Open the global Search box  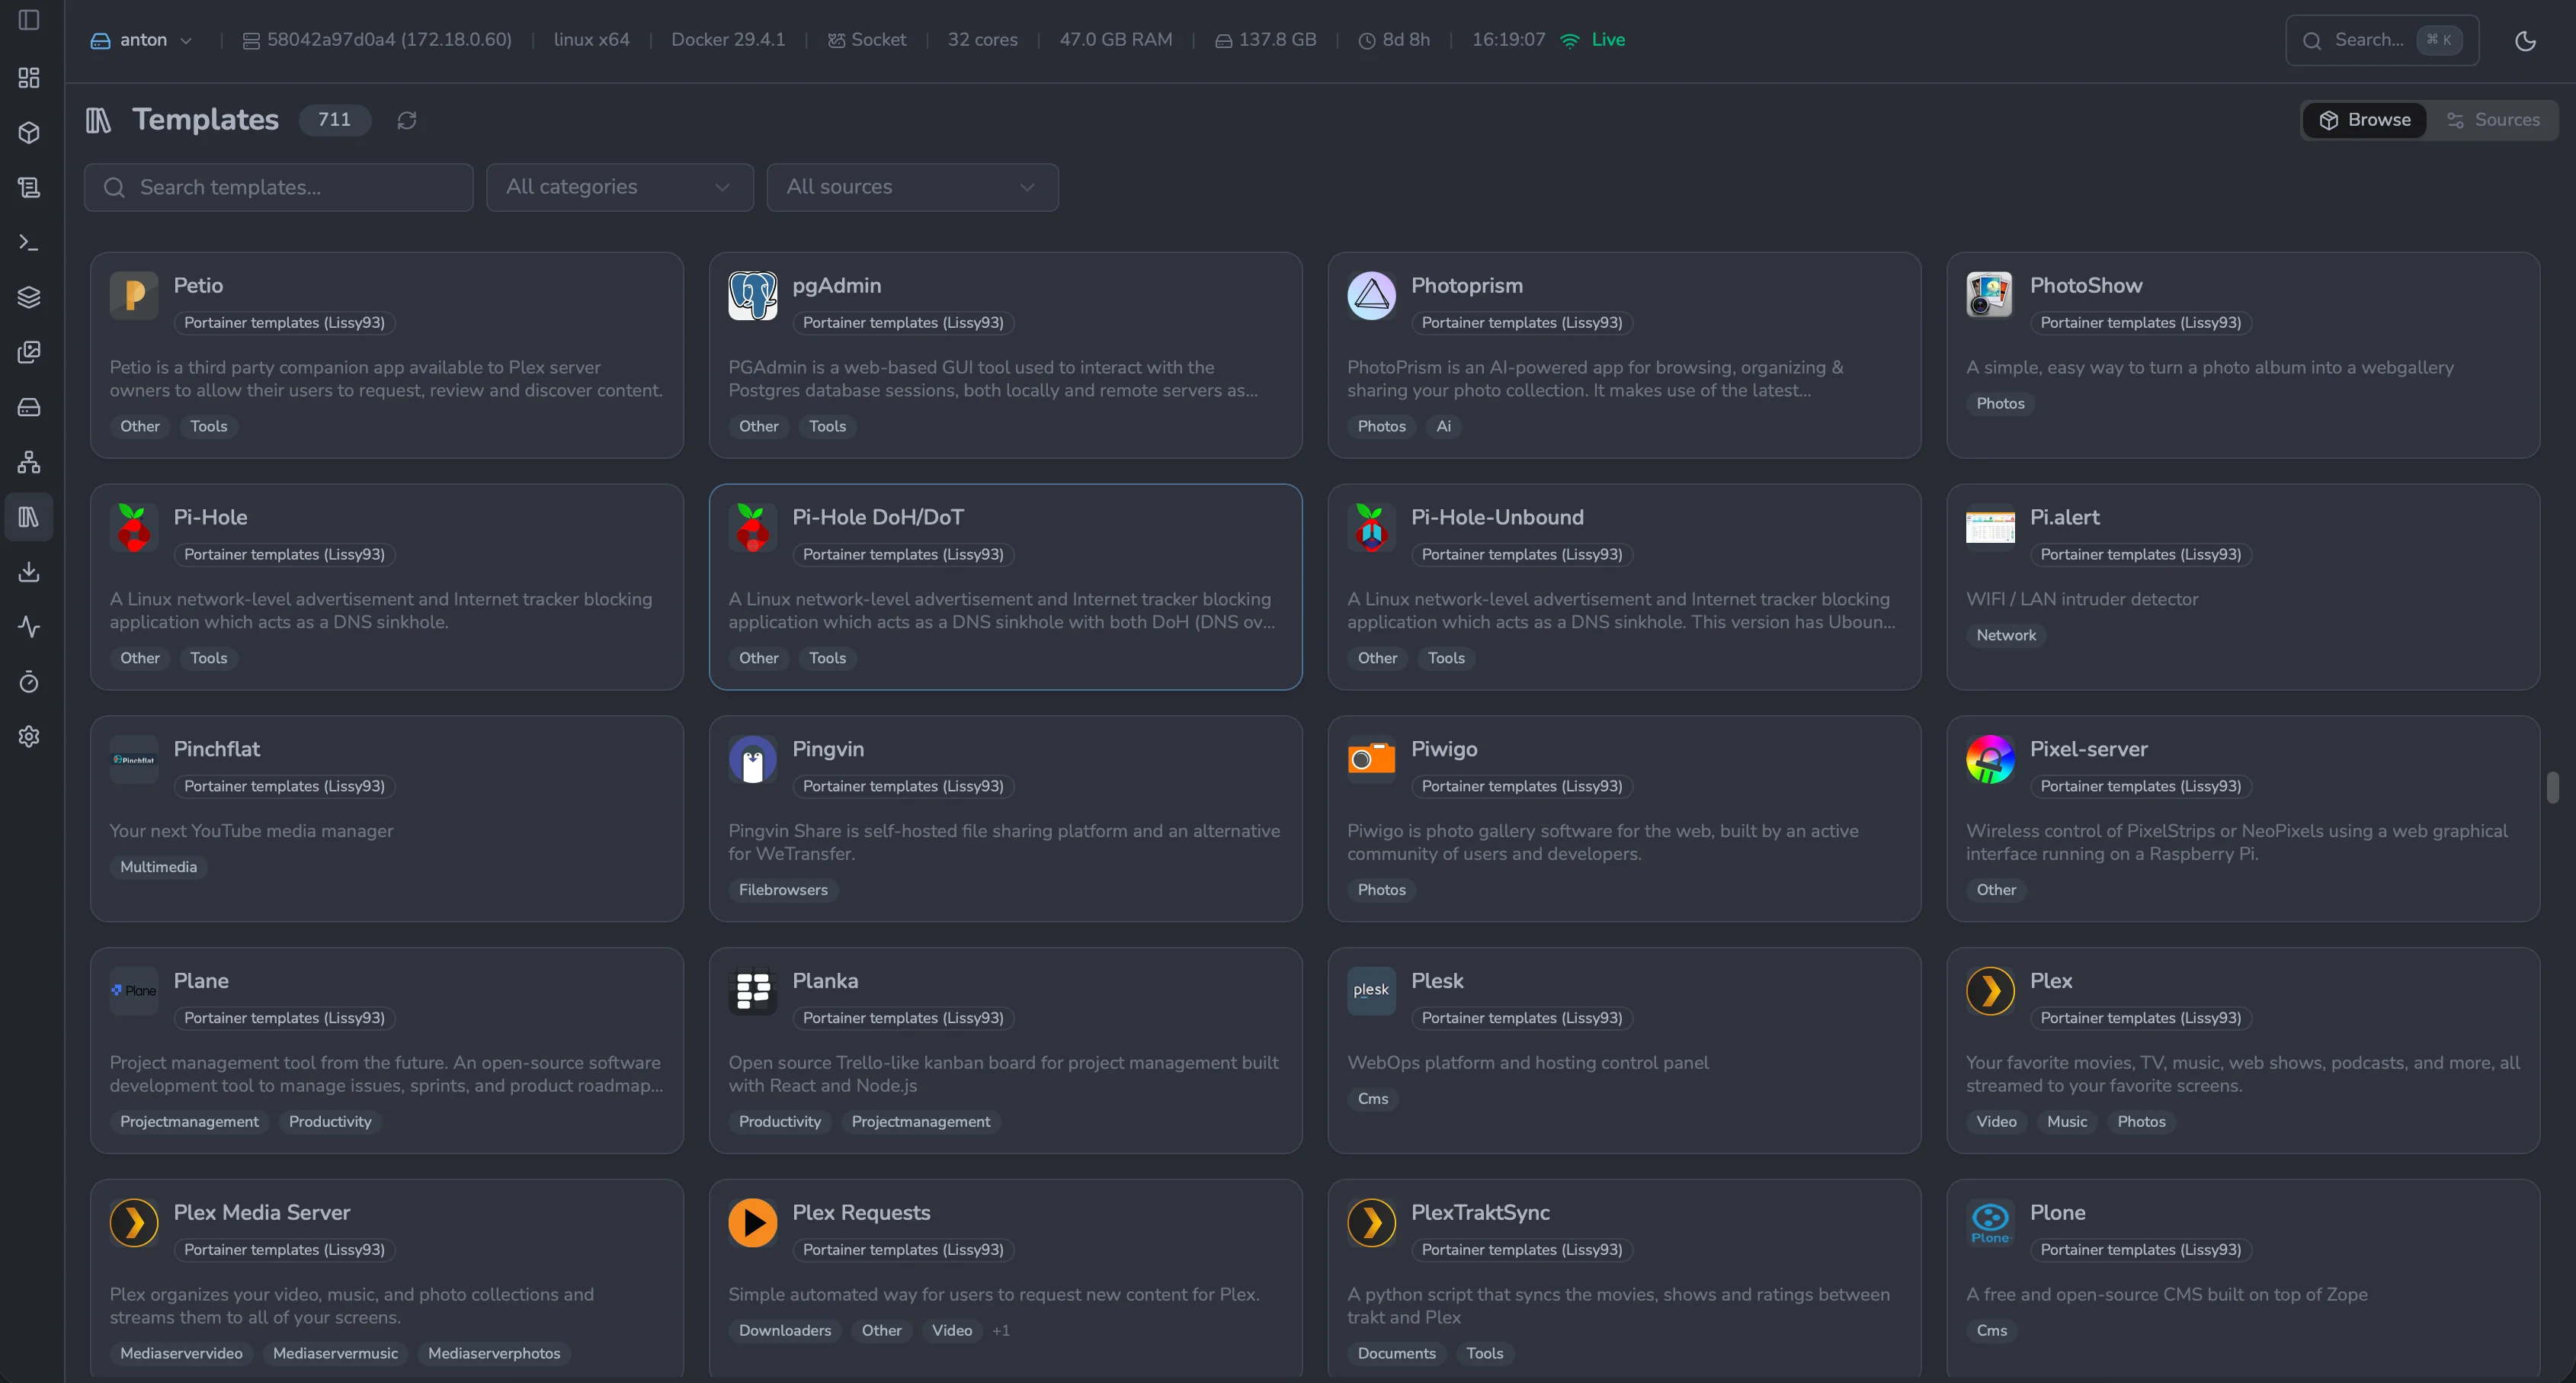pyautogui.click(x=2382, y=40)
